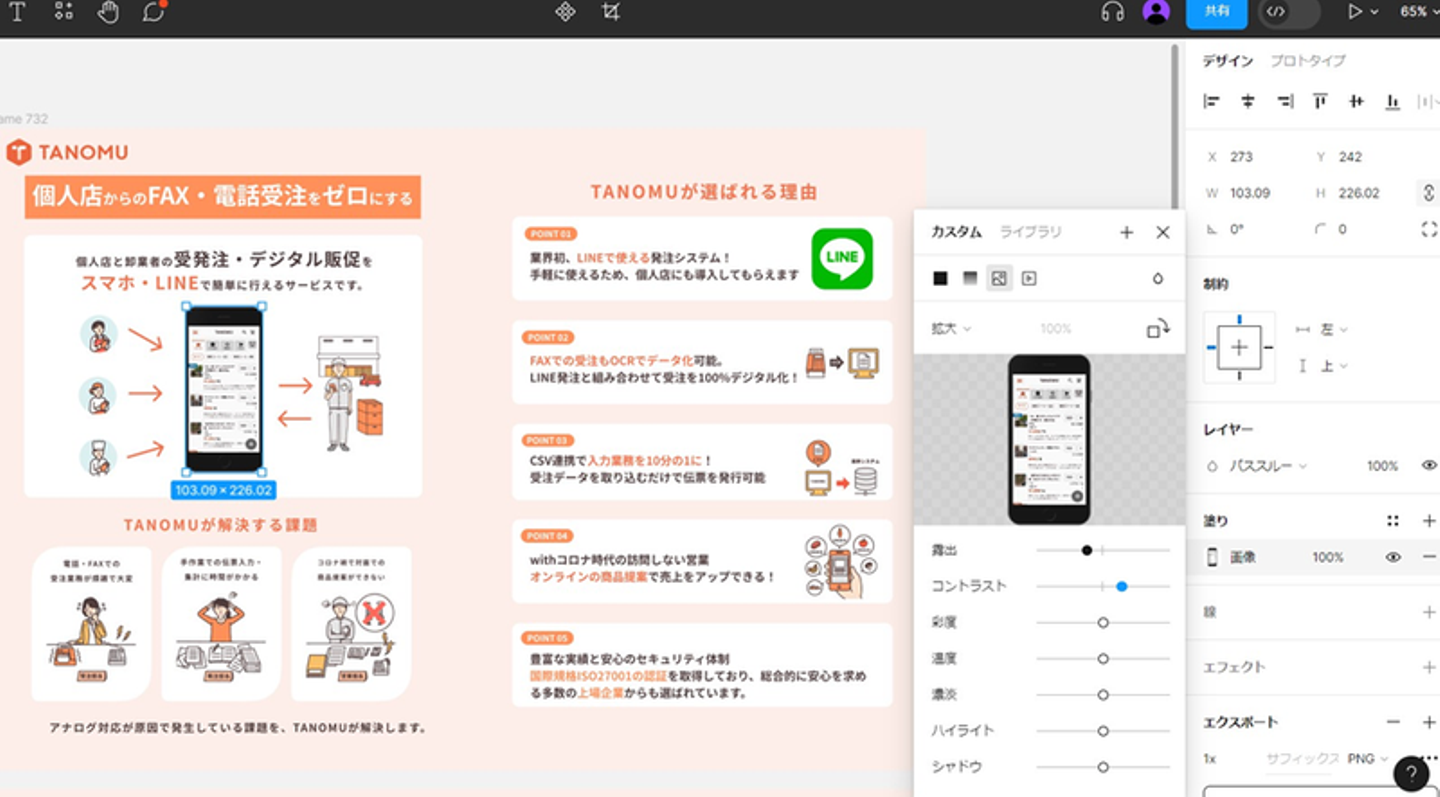Add a new style with plus icon in popup
The image size is (1440, 797).
(x=1126, y=232)
